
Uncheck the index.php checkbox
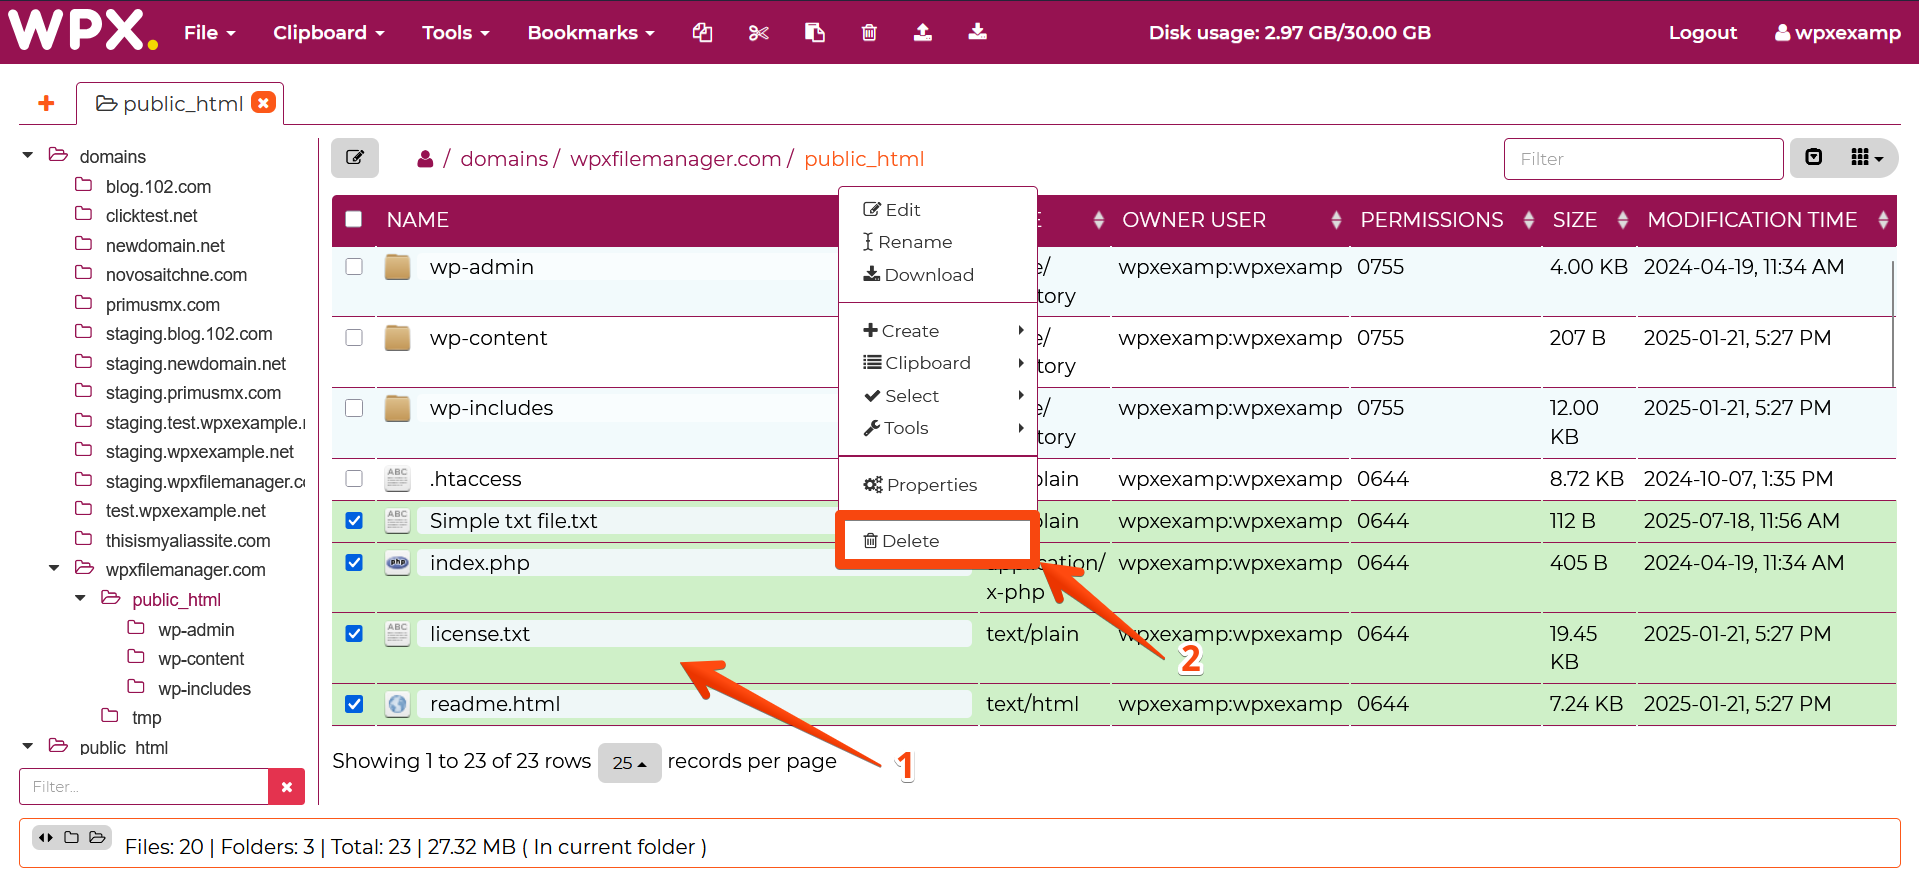354,563
